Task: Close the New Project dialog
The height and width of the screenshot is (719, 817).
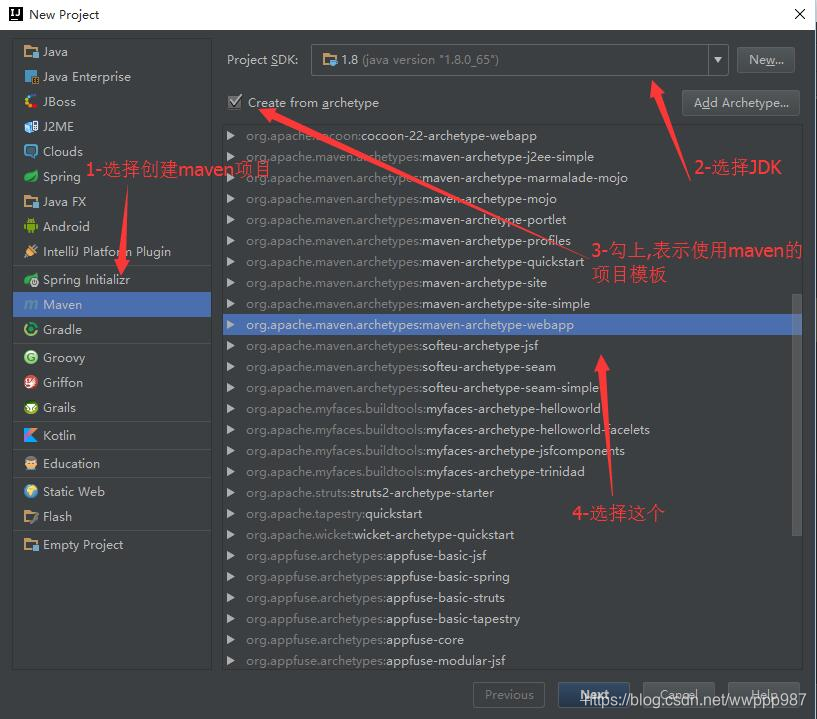Action: tap(800, 14)
